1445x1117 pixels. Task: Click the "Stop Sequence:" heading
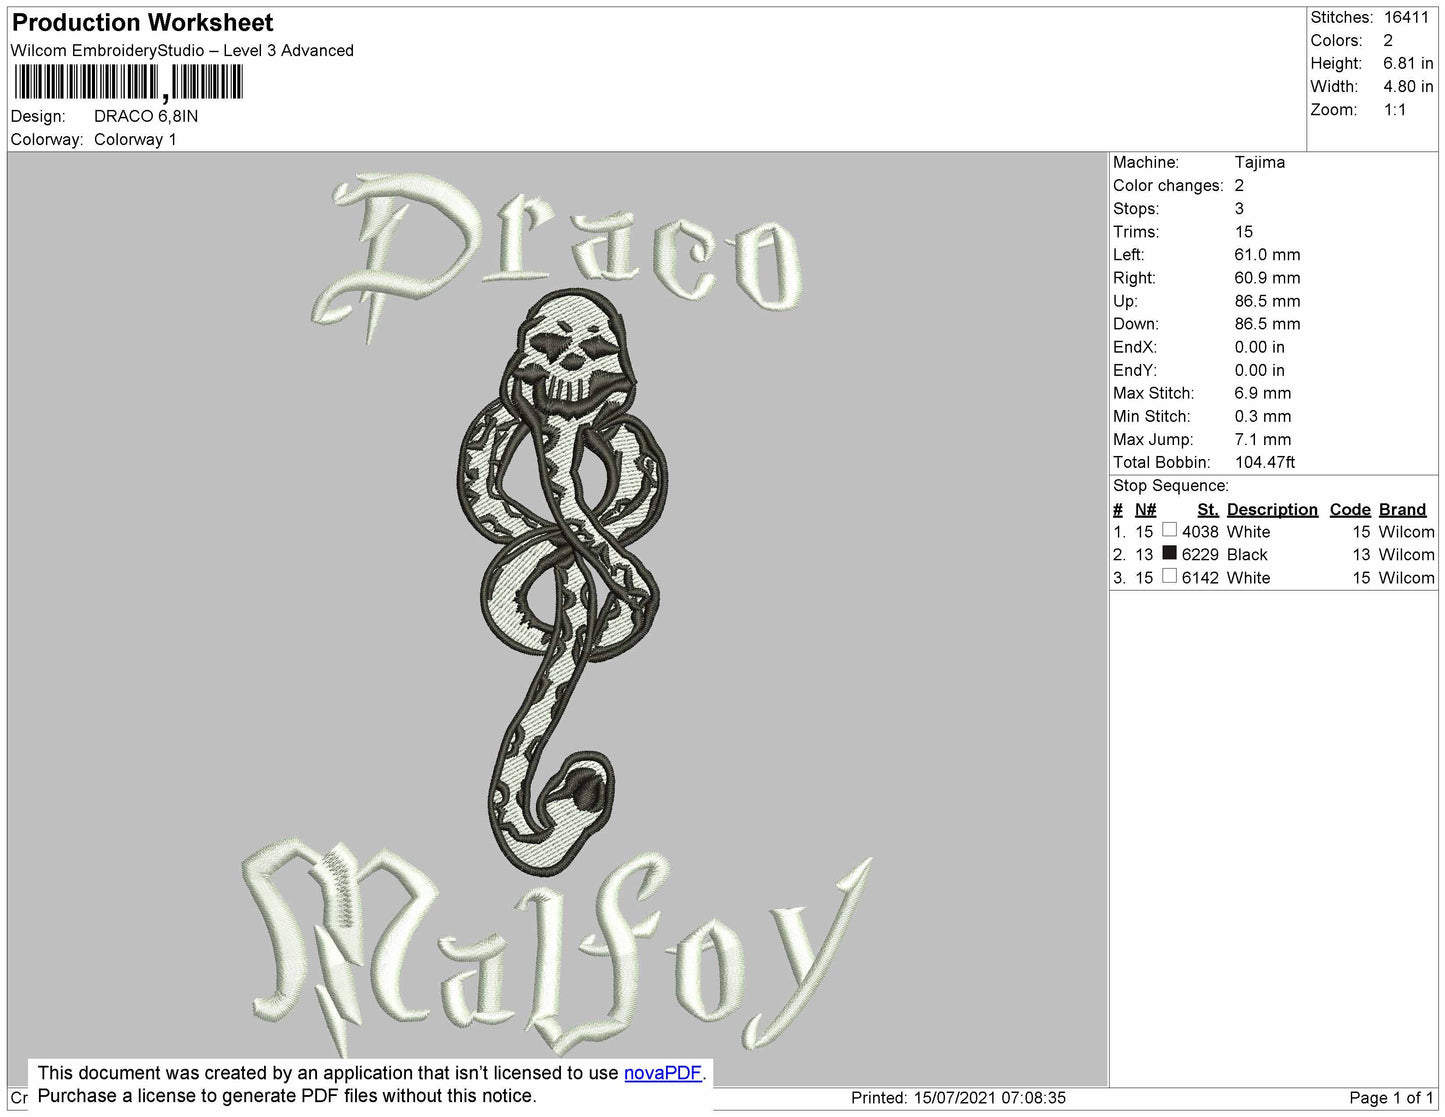tap(1171, 485)
